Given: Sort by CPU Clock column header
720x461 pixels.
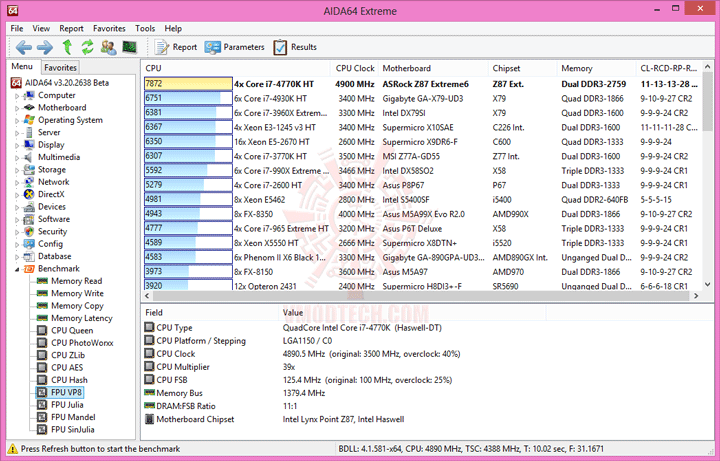Looking at the screenshot, I should coord(355,68).
